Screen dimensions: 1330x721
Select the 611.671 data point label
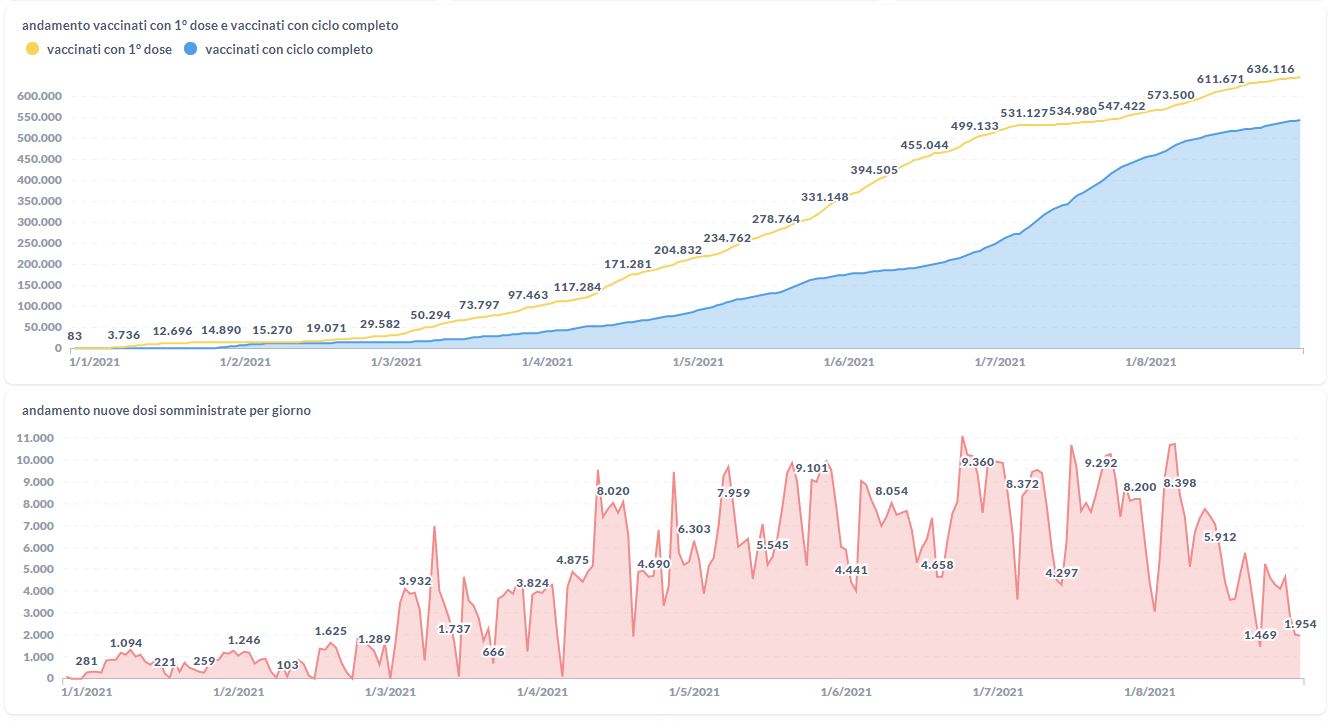pyautogui.click(x=1220, y=79)
